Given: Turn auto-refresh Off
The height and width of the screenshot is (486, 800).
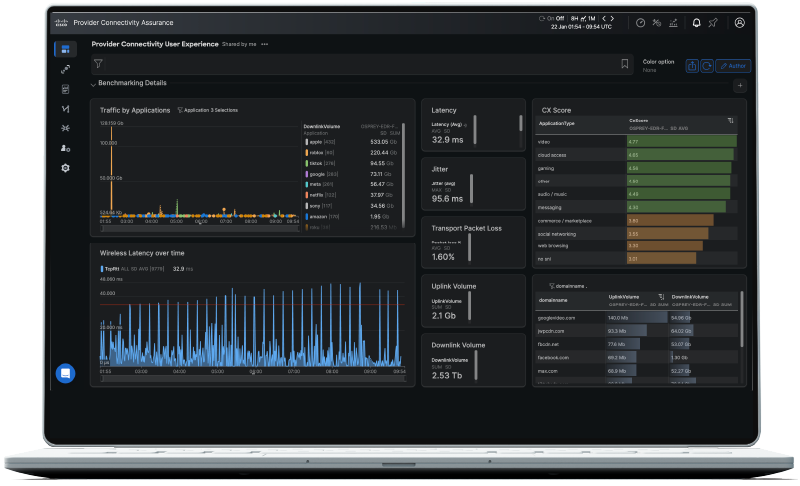Looking at the screenshot, I should click(x=561, y=18).
